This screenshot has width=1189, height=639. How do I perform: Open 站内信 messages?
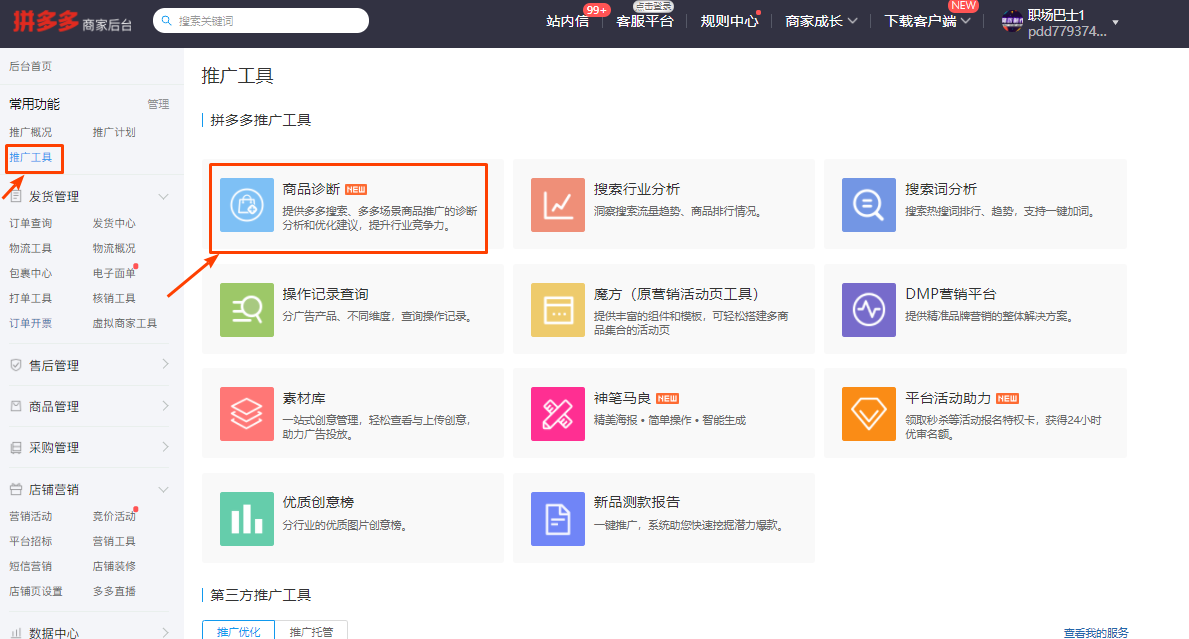(x=567, y=21)
